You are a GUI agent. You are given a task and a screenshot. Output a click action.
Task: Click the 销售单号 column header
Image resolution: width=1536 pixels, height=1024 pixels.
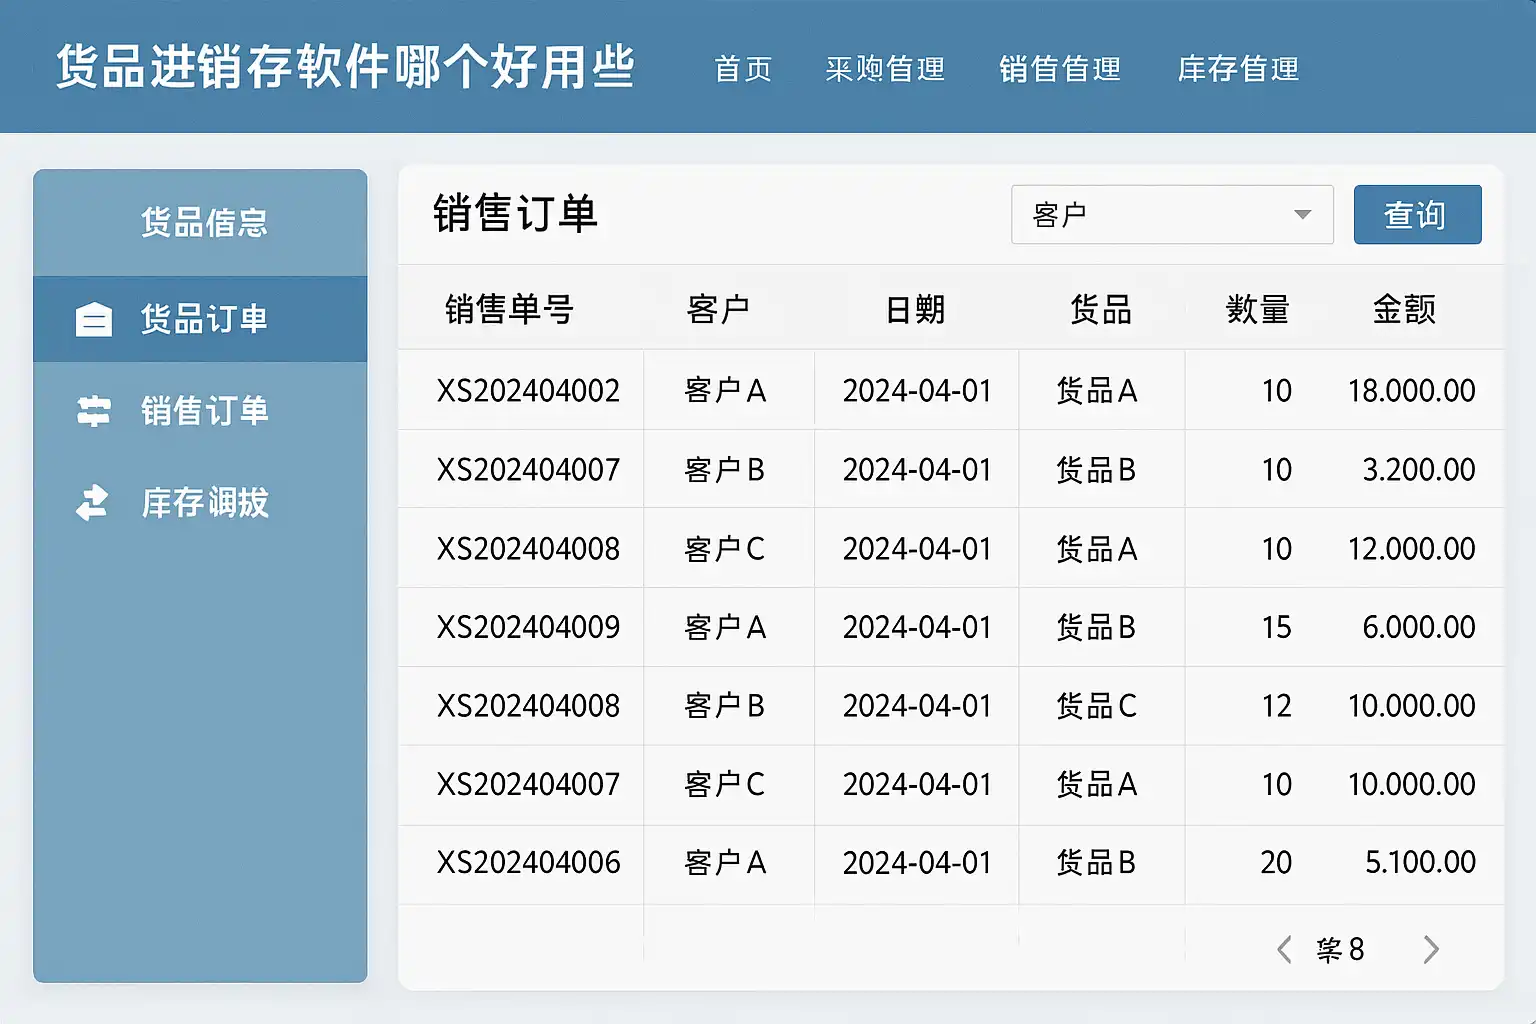coord(509,309)
